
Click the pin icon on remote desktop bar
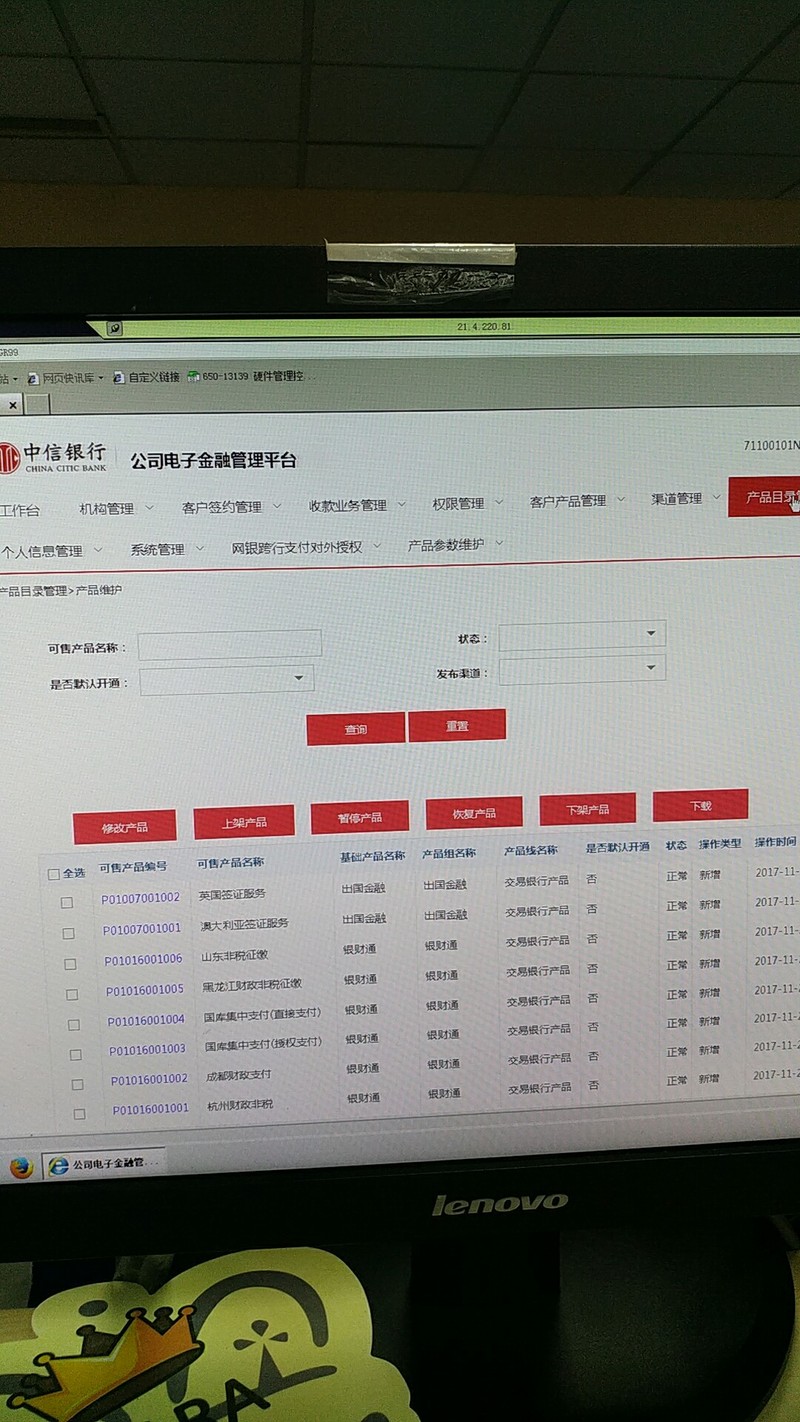coord(115,328)
